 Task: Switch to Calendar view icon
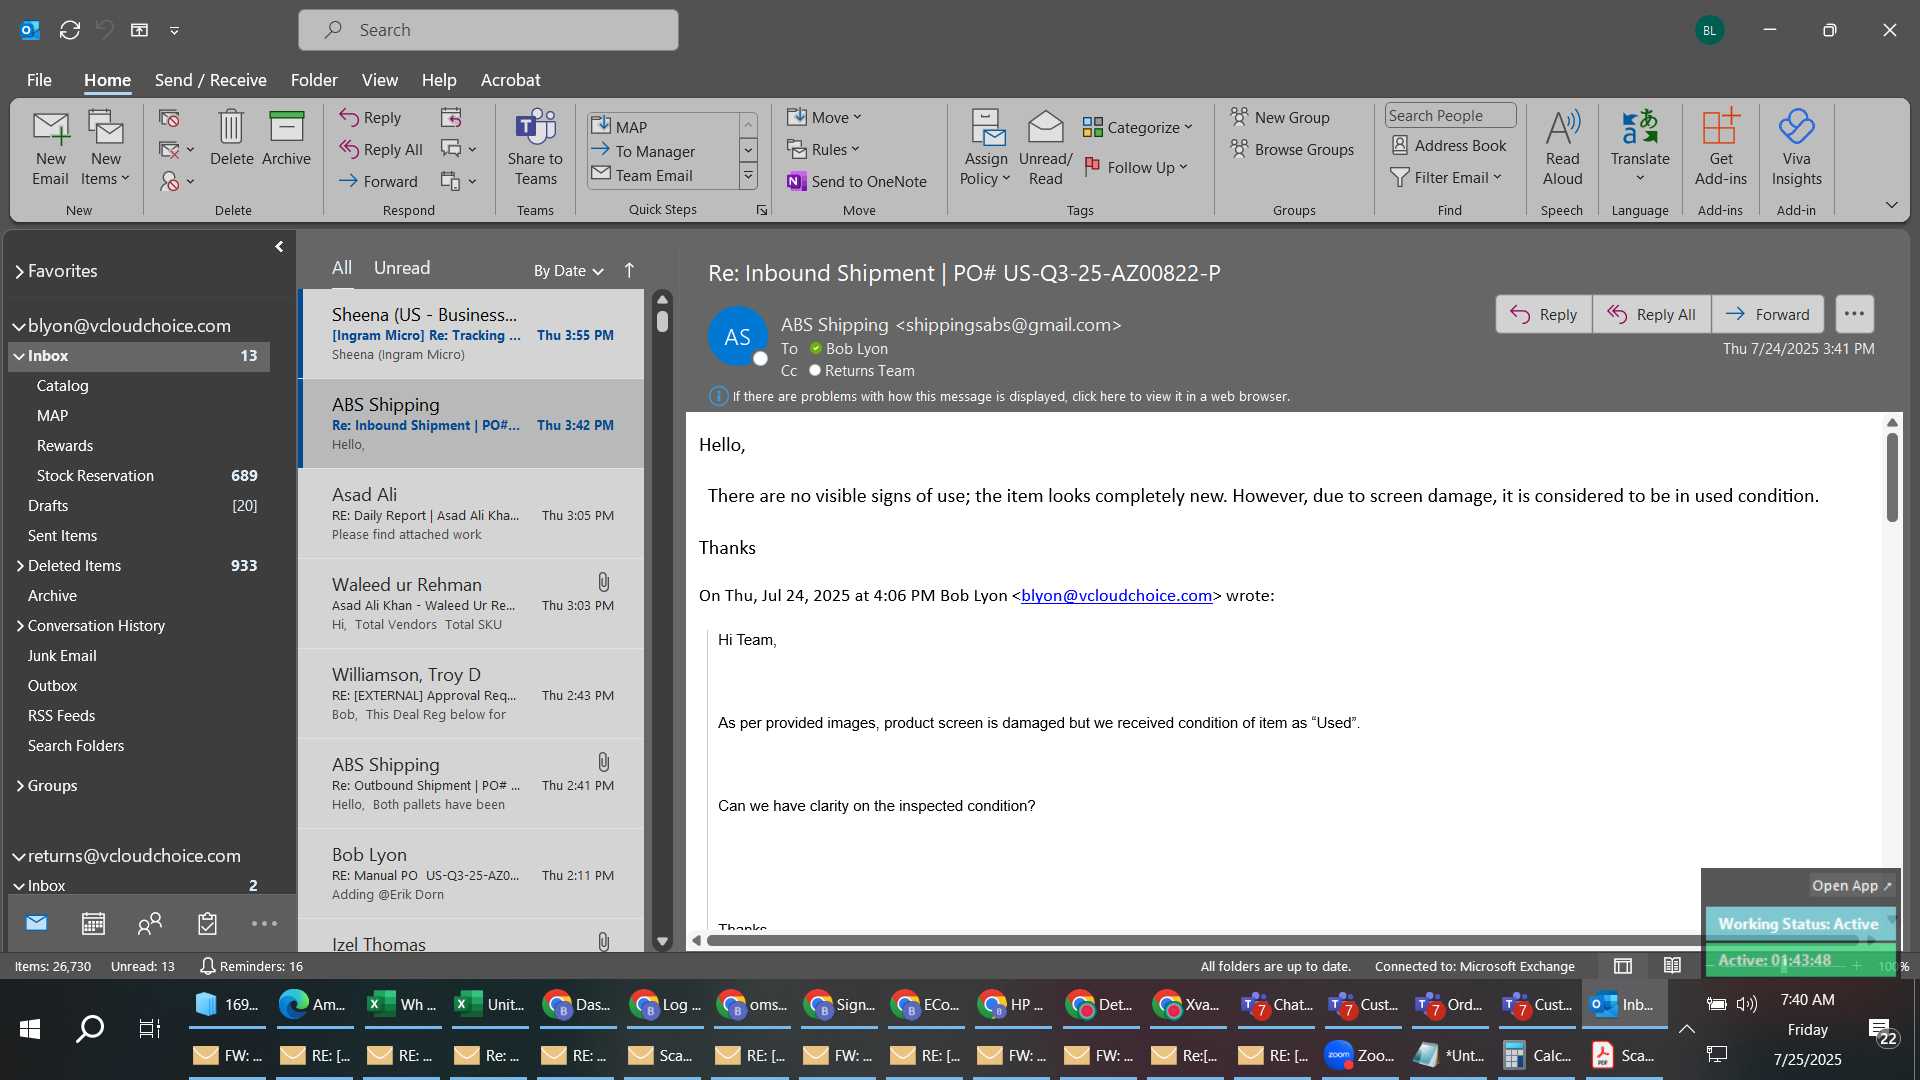pos(93,923)
